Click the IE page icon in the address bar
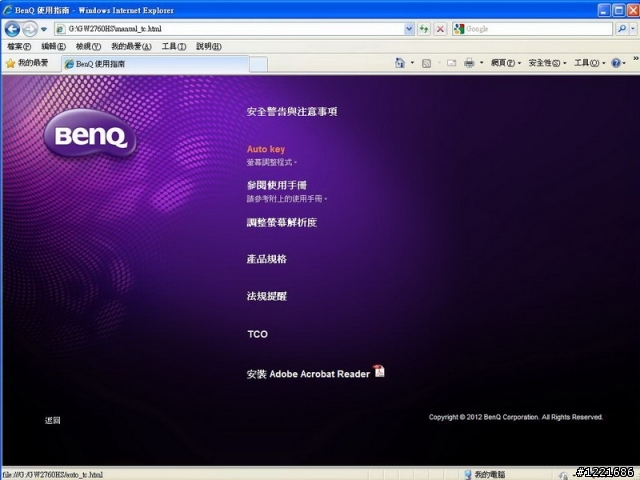Image resolution: width=640 pixels, height=480 pixels. (x=60, y=29)
